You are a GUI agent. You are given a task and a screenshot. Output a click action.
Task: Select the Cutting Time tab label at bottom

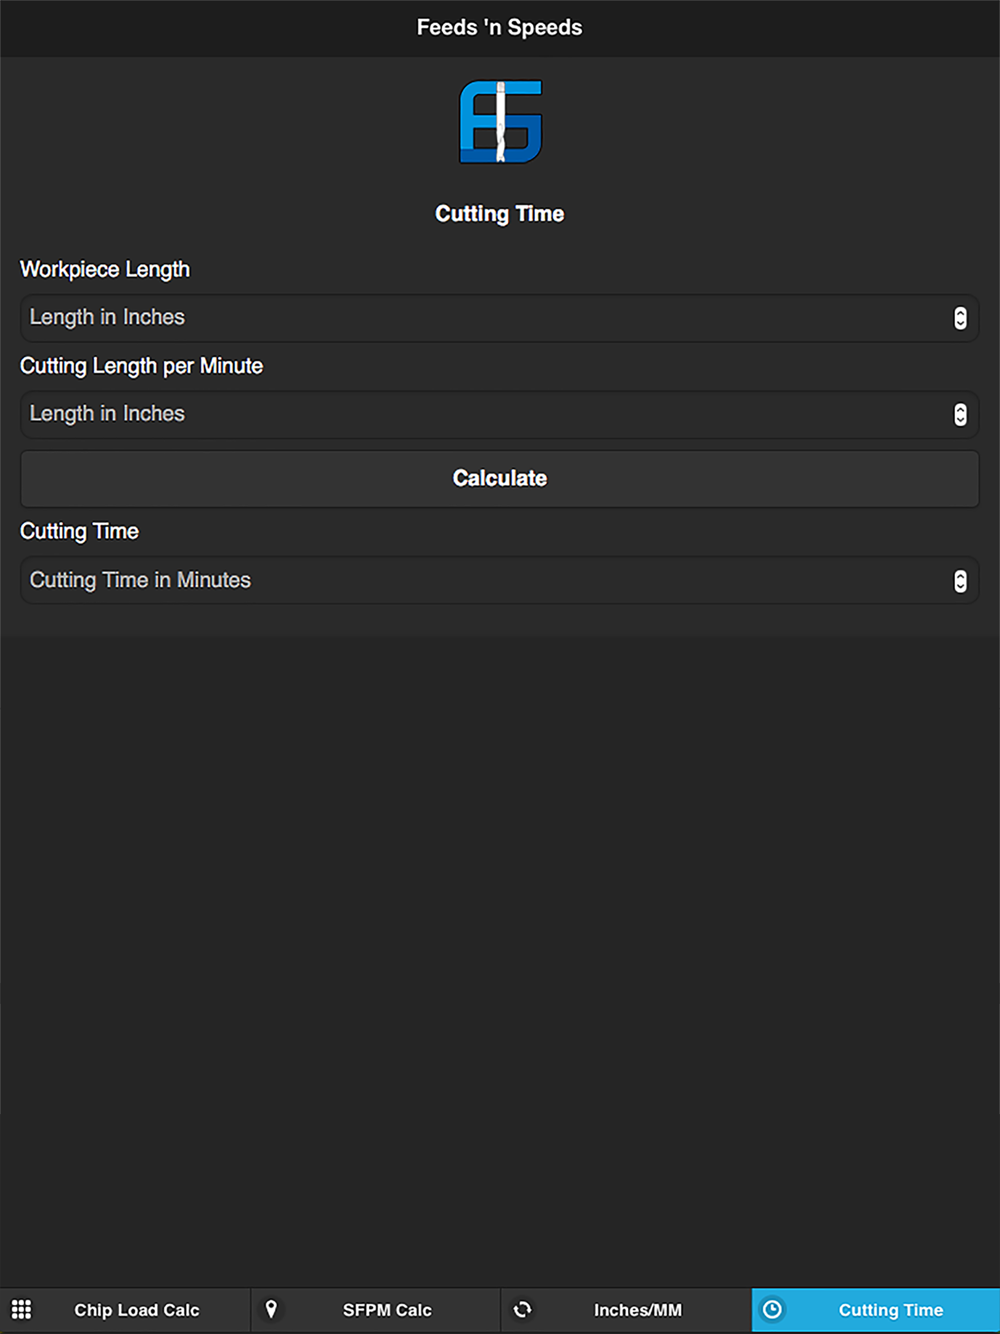pos(890,1310)
